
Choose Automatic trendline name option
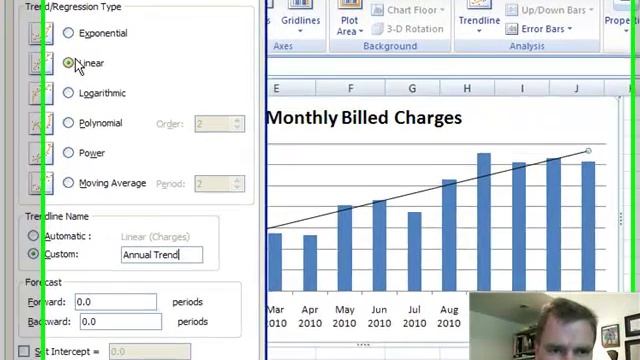tap(33, 236)
